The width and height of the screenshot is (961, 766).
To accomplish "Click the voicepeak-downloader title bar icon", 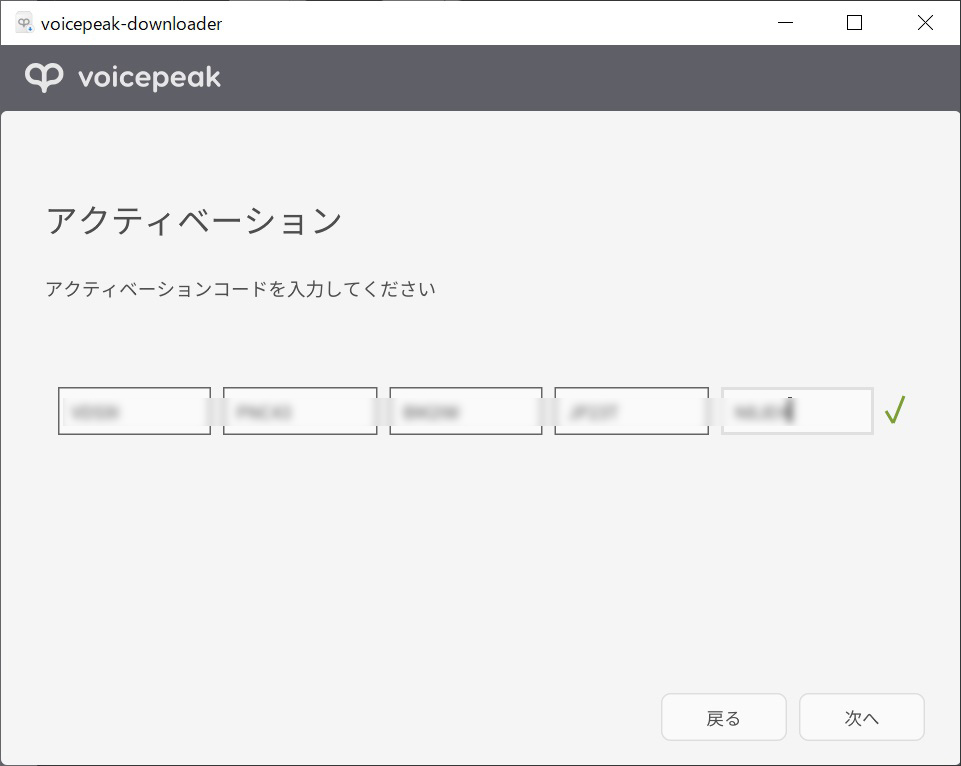I will pos(24,23).
